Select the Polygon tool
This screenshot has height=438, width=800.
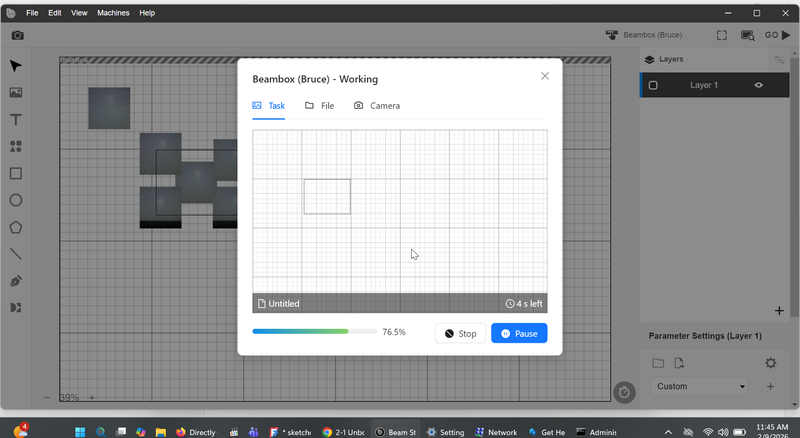point(16,227)
